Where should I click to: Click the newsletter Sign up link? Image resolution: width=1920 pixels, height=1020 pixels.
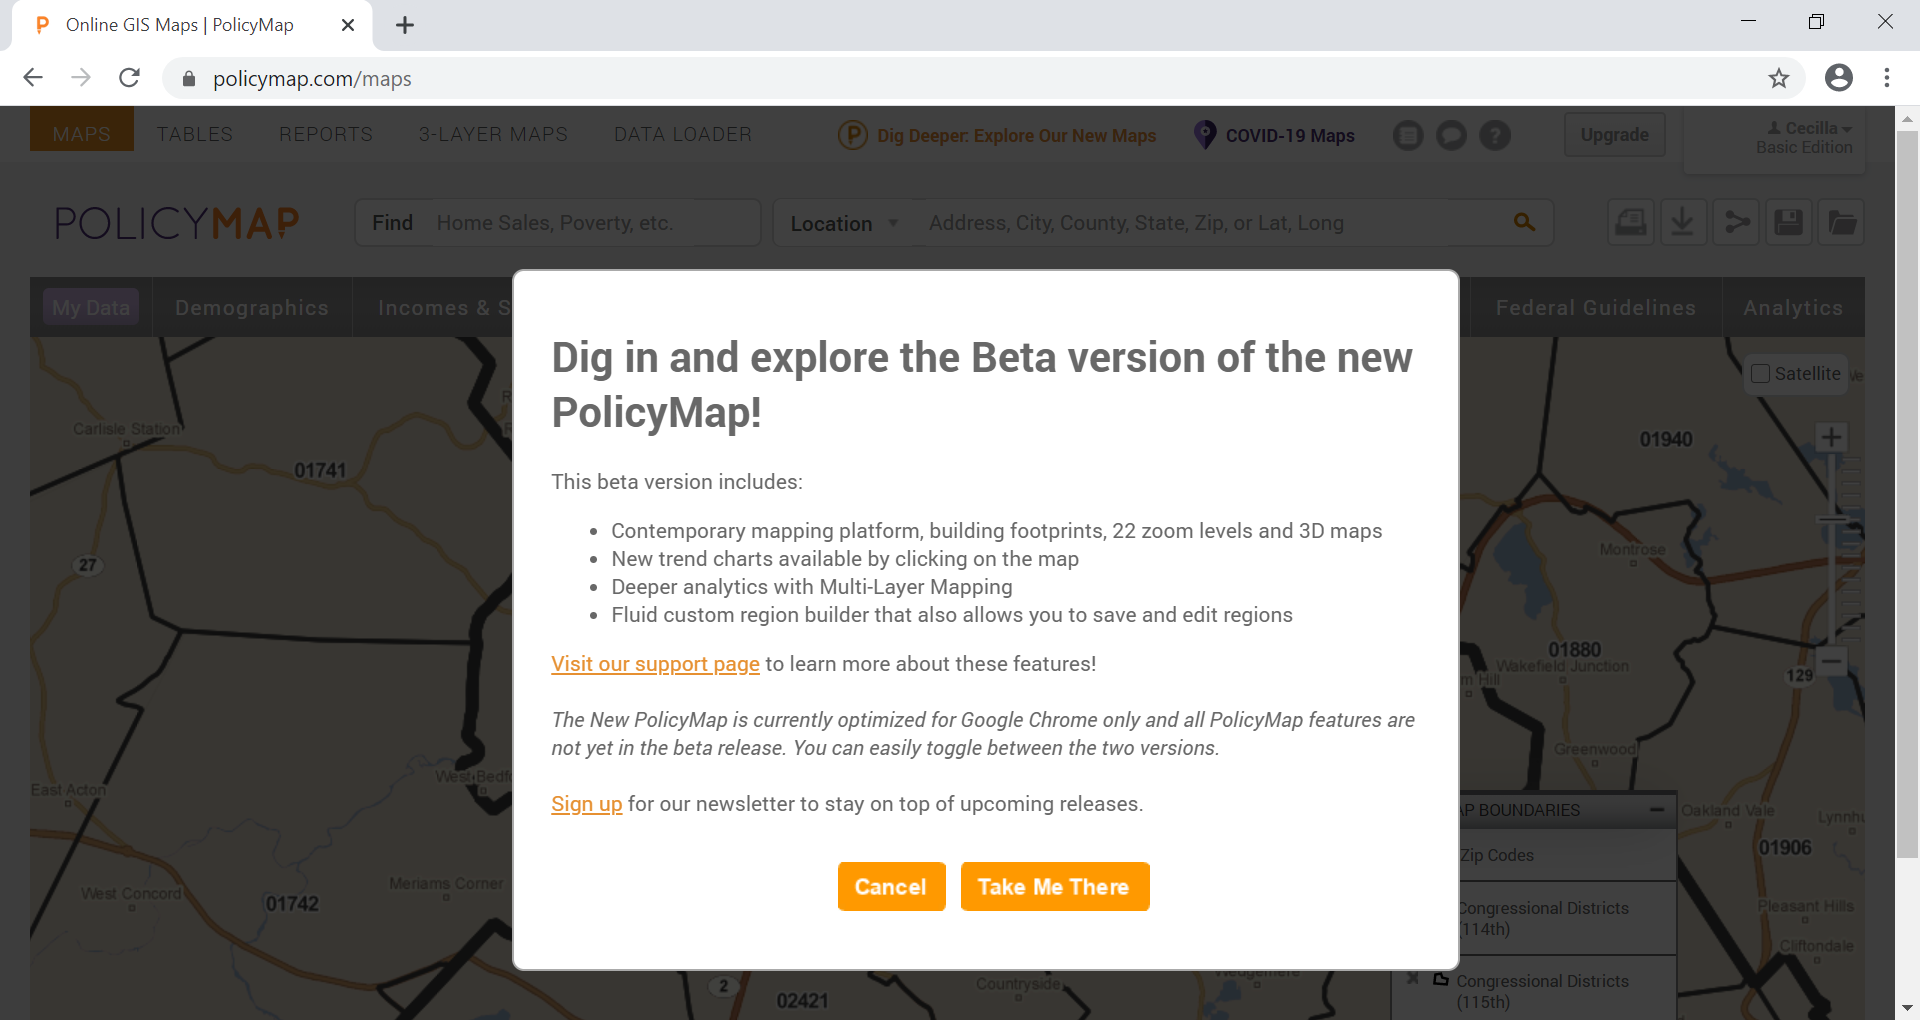tap(586, 804)
